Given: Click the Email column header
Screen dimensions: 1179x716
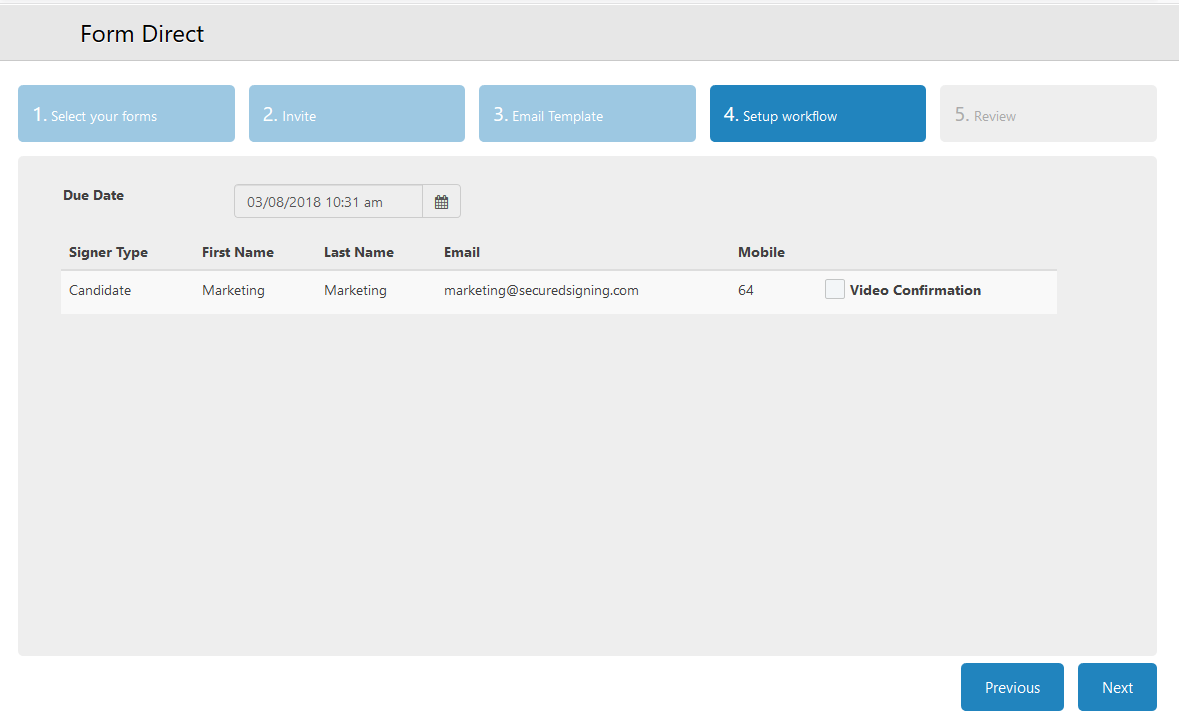Looking at the screenshot, I should tap(462, 252).
